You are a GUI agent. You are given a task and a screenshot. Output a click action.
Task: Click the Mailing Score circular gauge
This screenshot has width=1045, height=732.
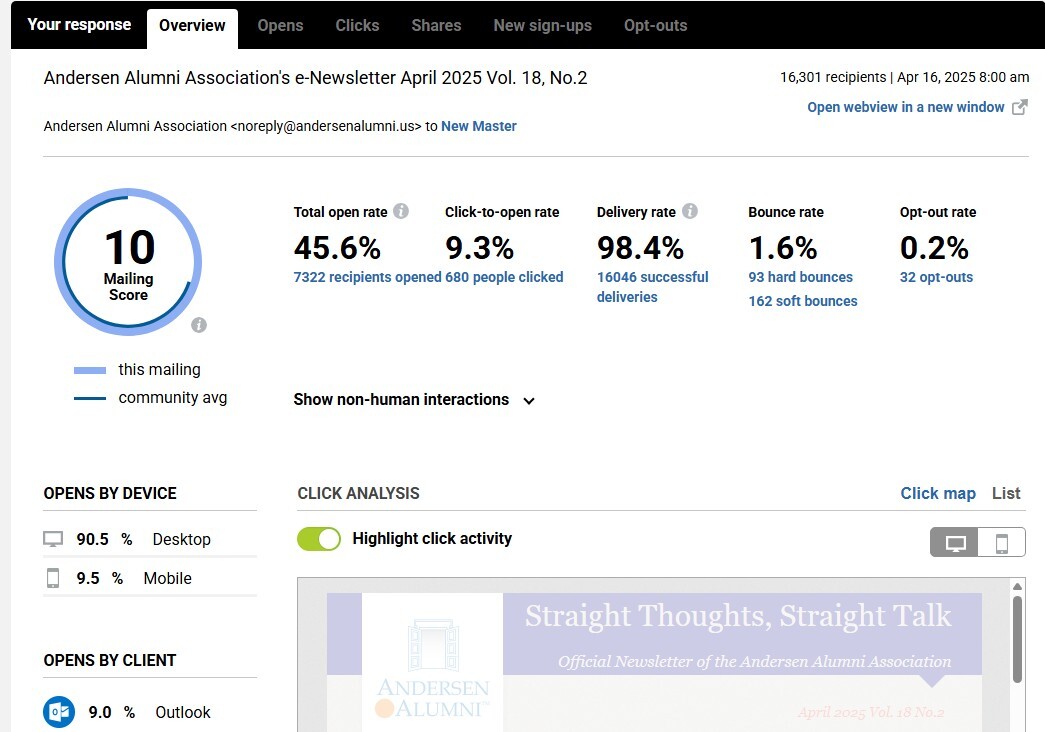(128, 261)
